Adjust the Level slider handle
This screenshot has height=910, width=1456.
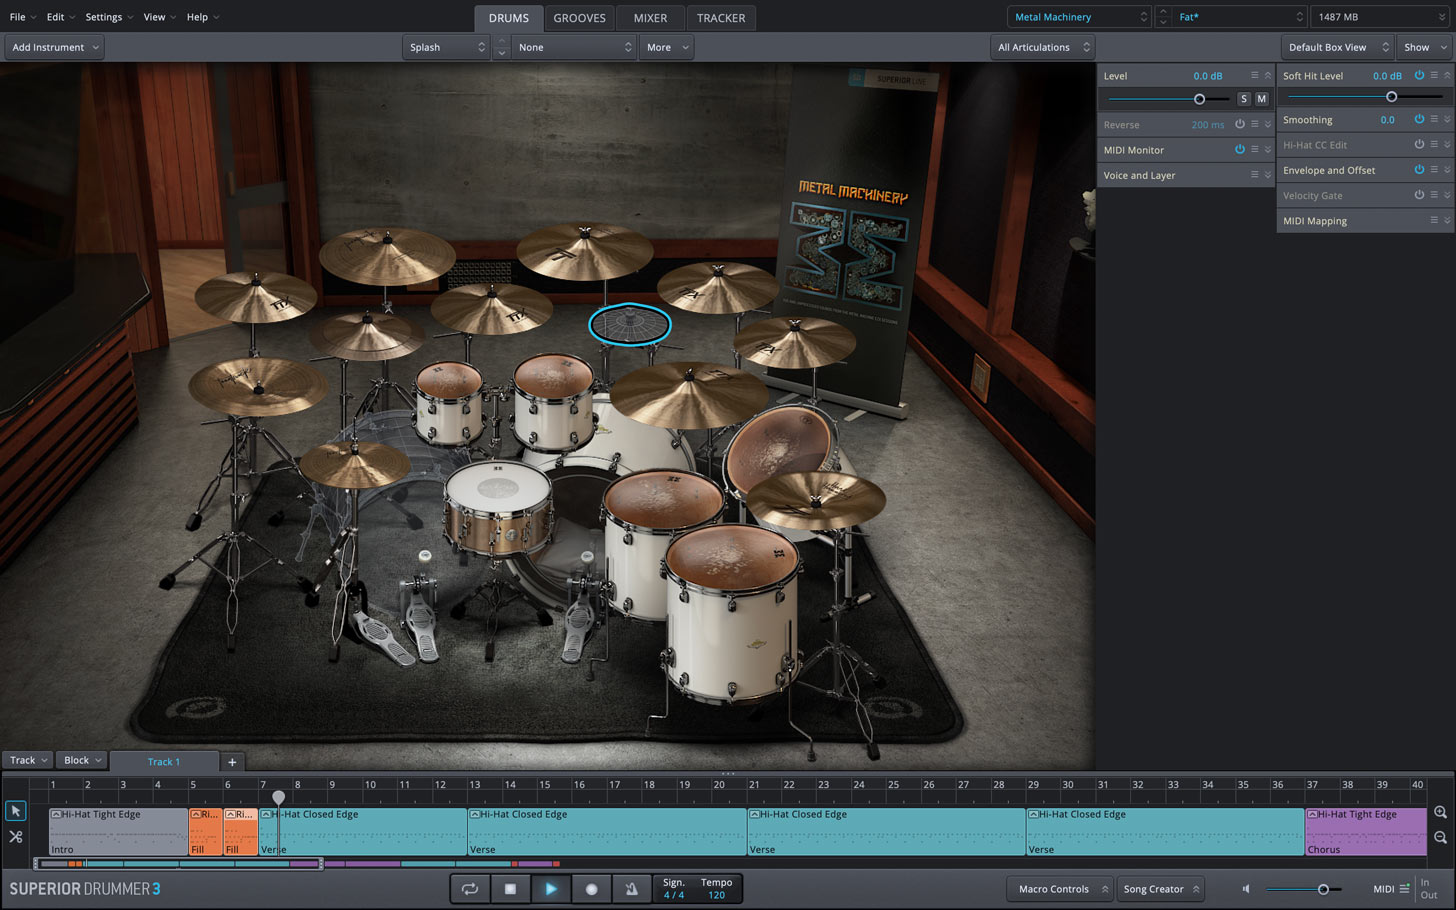coord(1199,99)
